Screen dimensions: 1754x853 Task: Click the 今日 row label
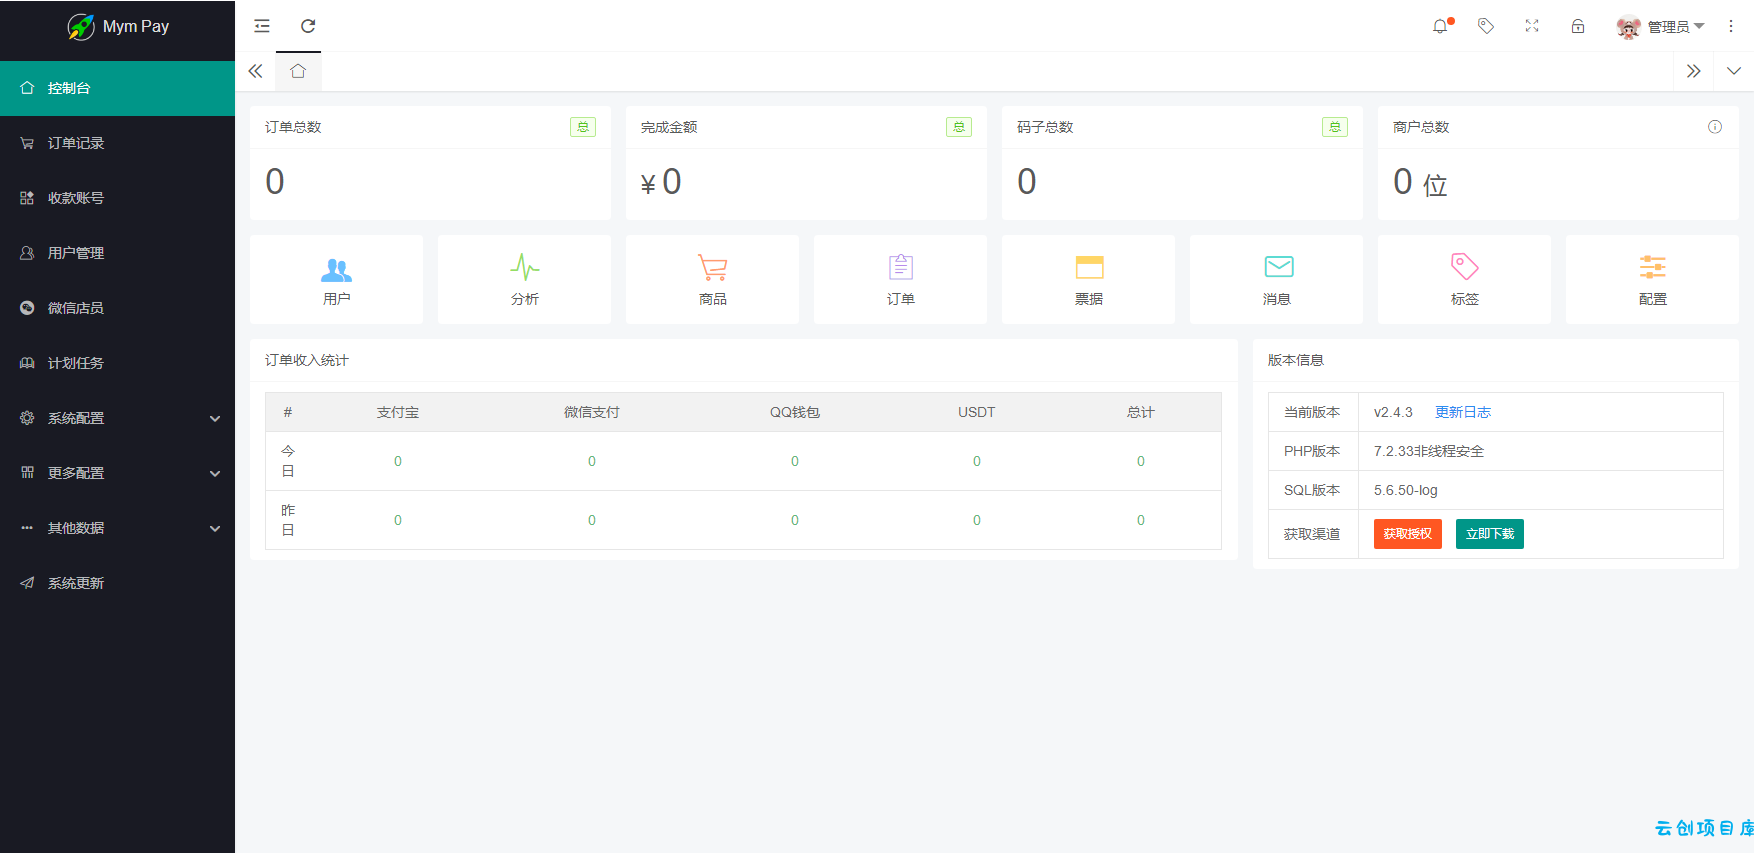288,461
